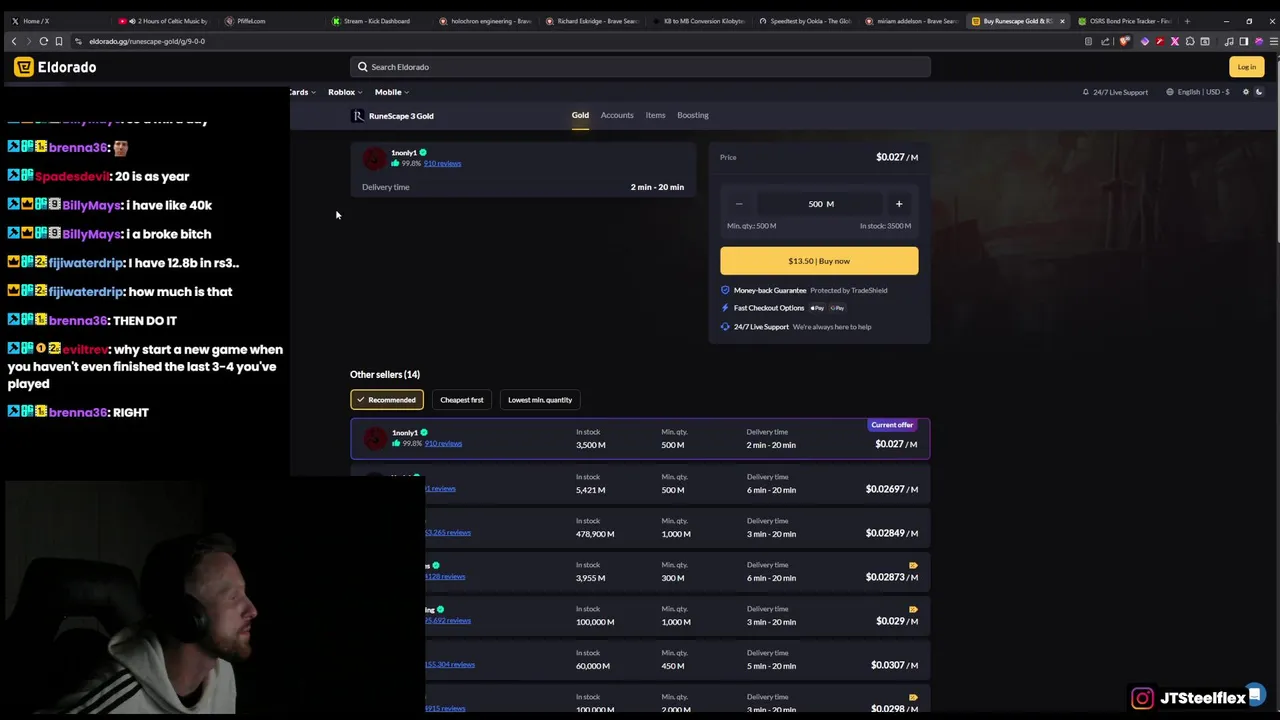Screen dimensions: 1280x720
Task: Switch to the Boosting tab
Action: 693,115
